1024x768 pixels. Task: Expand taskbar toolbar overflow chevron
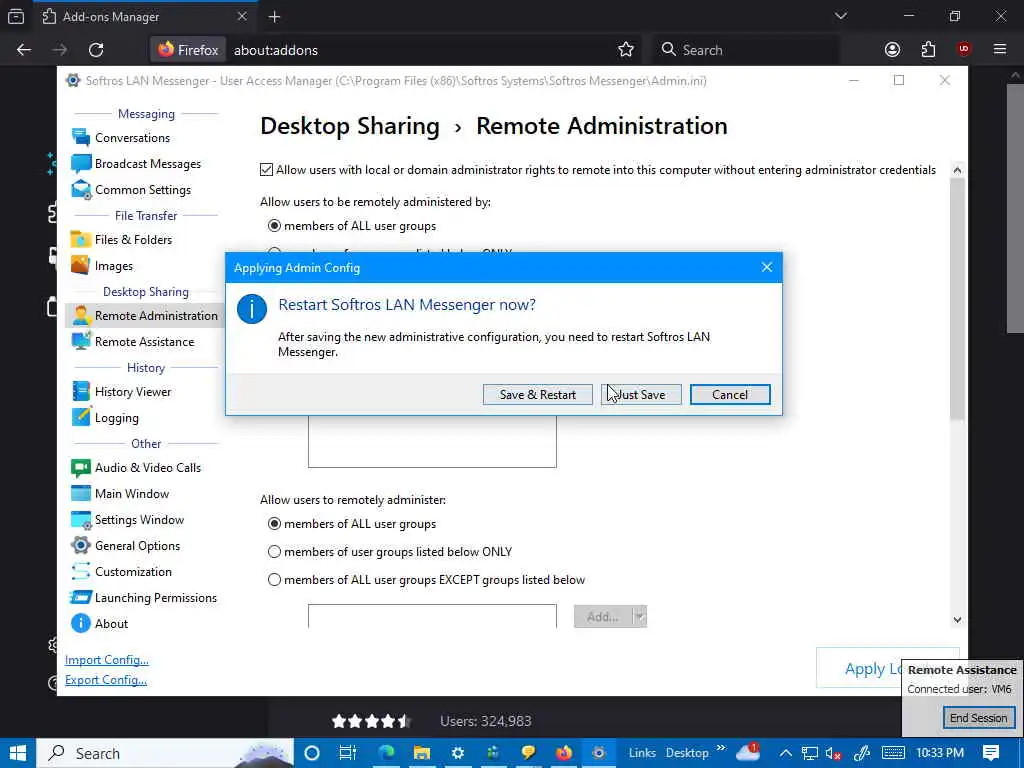[721, 748]
